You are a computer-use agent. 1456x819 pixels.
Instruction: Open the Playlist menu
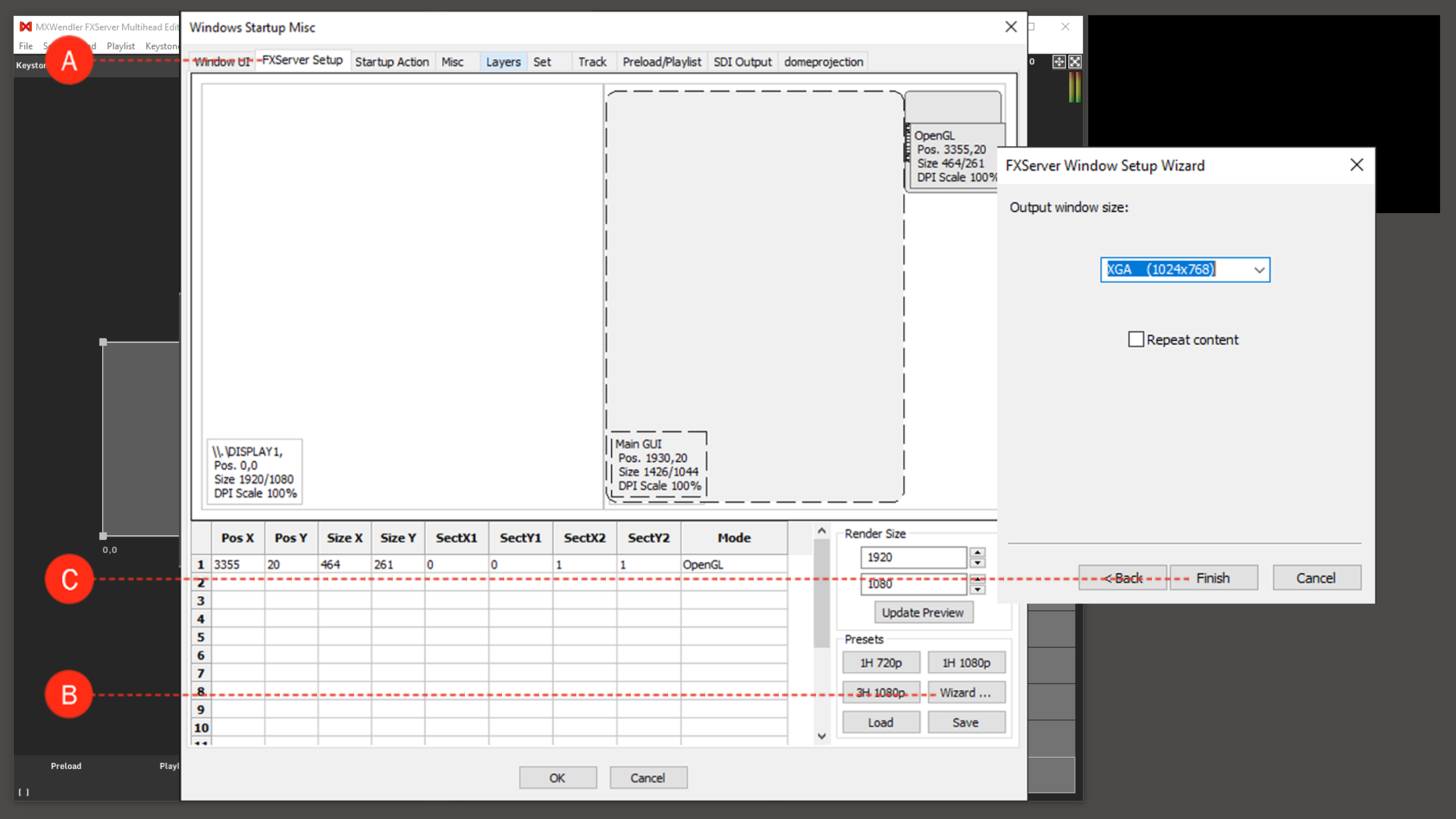pos(120,45)
